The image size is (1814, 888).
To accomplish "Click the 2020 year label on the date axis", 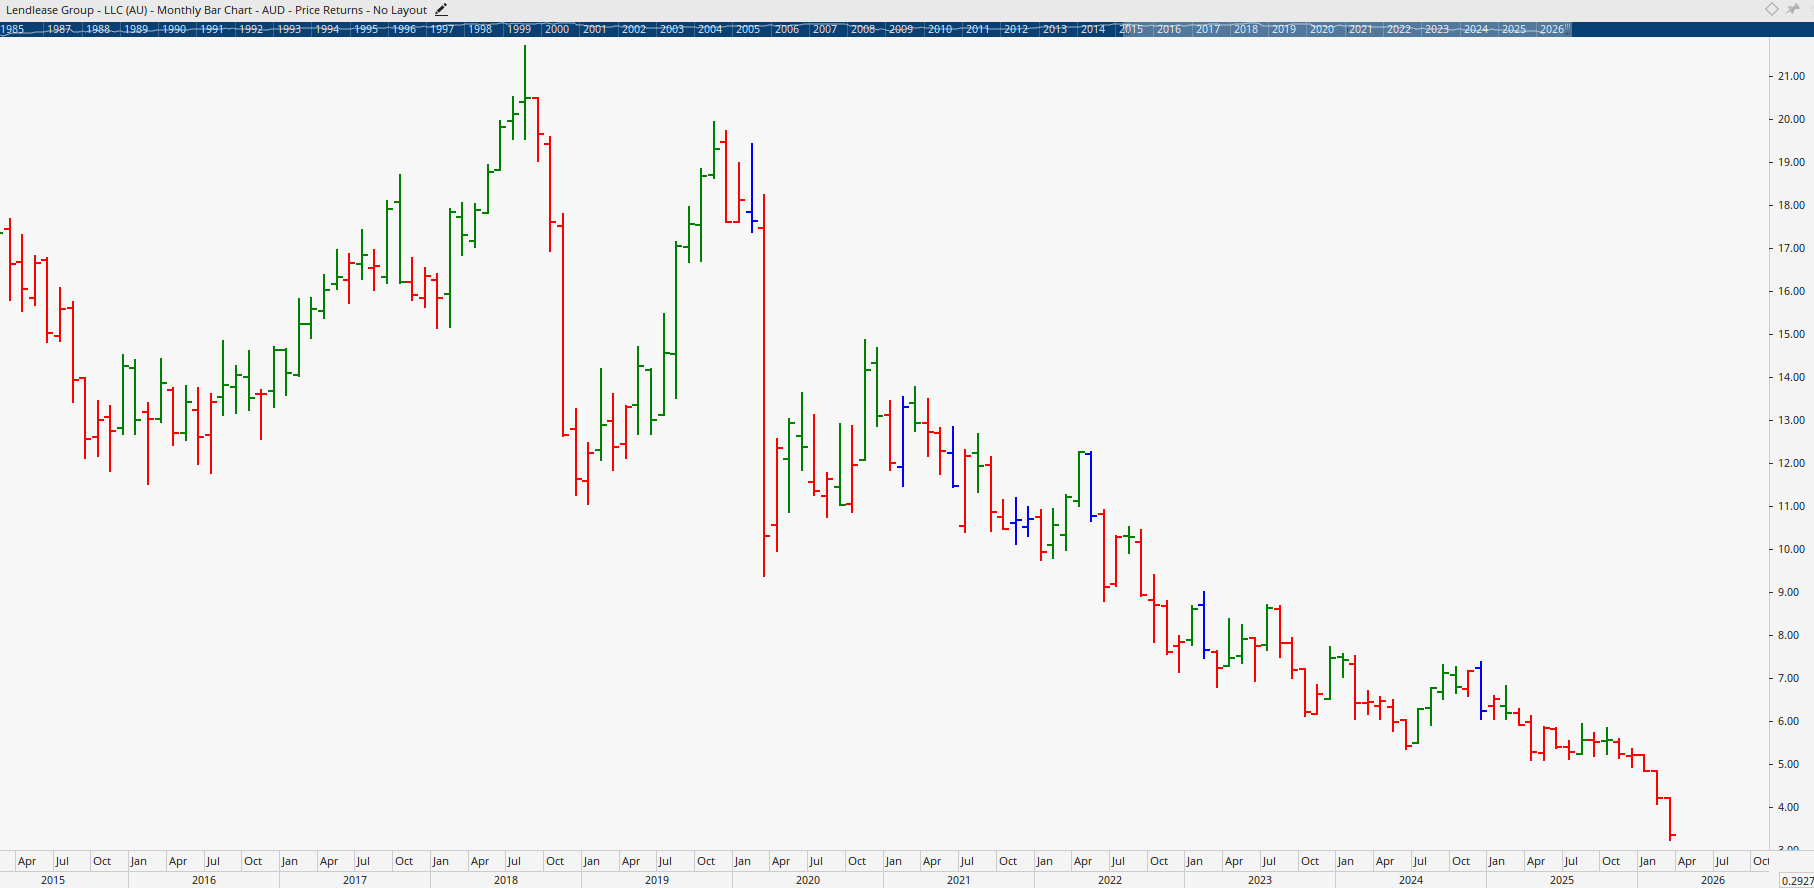I will point(808,880).
